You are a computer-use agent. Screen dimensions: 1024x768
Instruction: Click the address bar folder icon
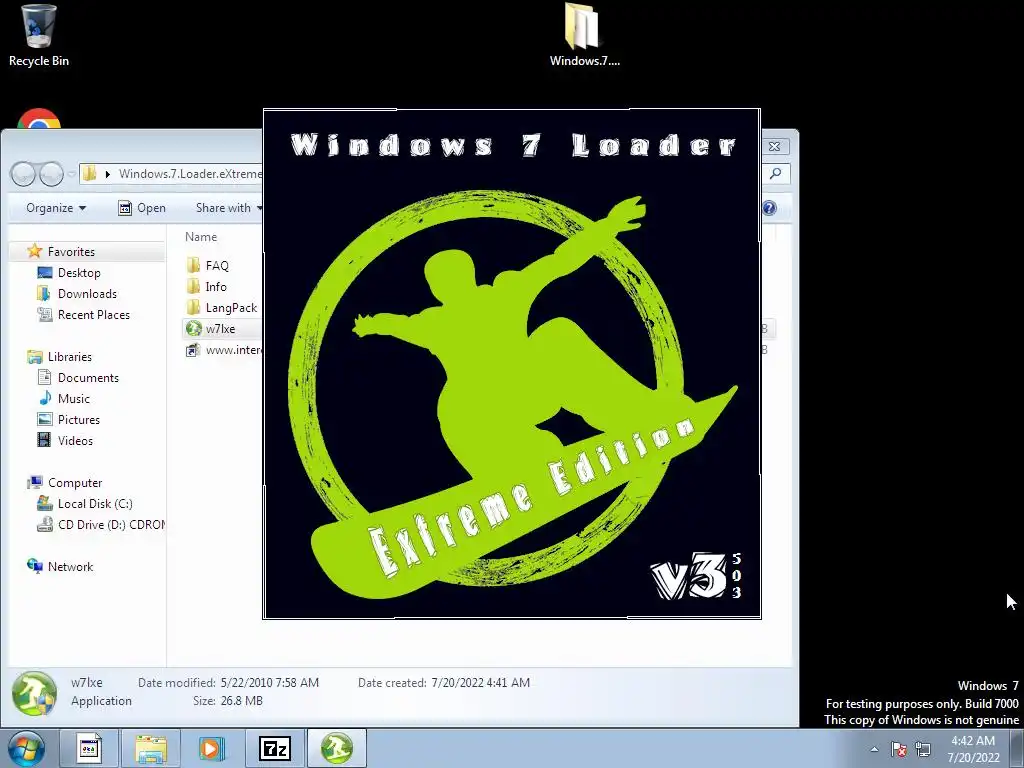tap(90, 174)
